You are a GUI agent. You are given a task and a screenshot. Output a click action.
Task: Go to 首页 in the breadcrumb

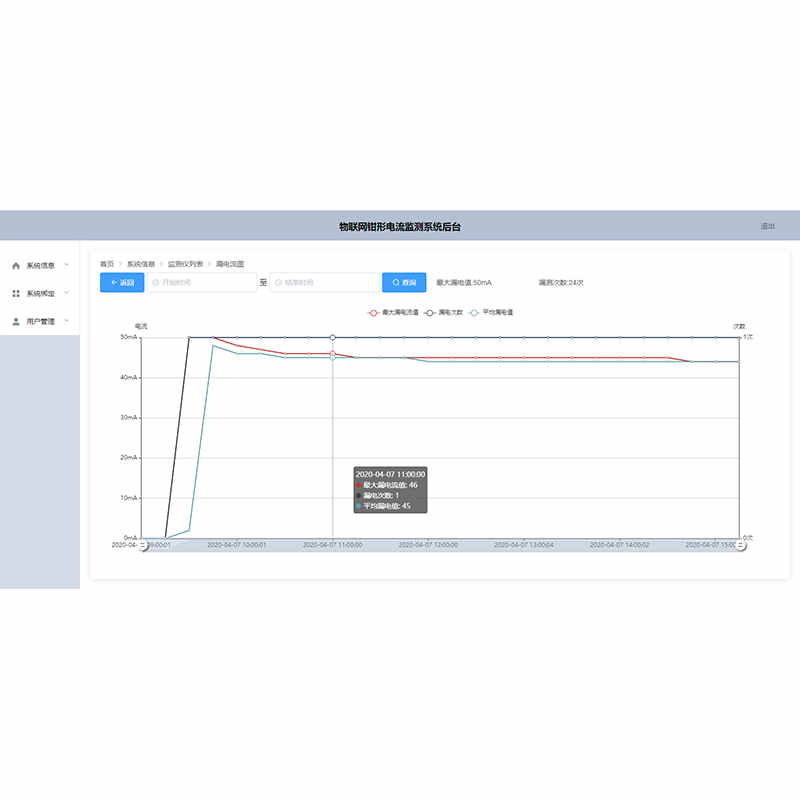click(x=107, y=264)
